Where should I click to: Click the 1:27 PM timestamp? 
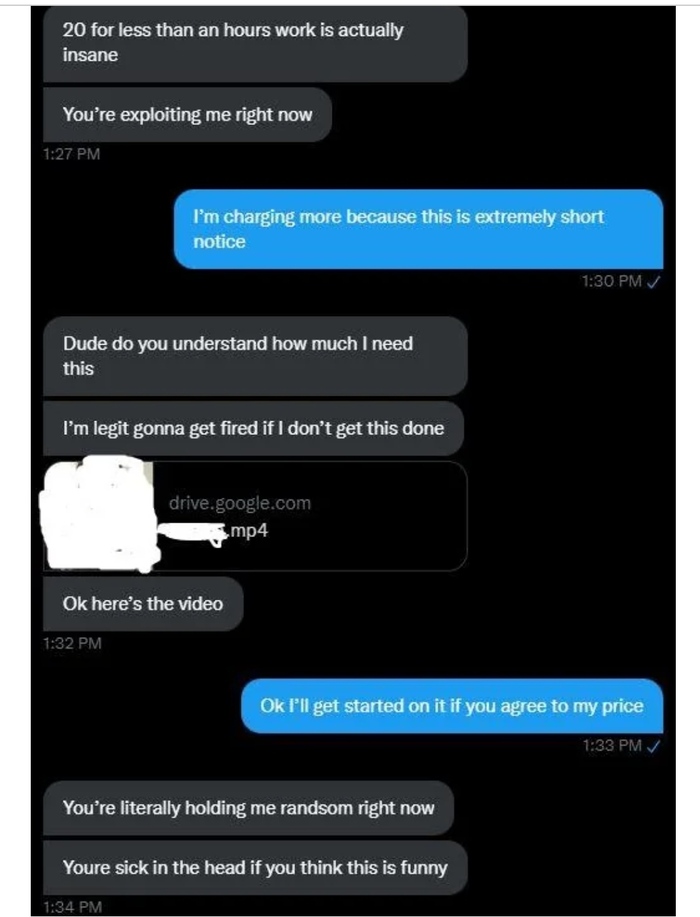click(71, 154)
